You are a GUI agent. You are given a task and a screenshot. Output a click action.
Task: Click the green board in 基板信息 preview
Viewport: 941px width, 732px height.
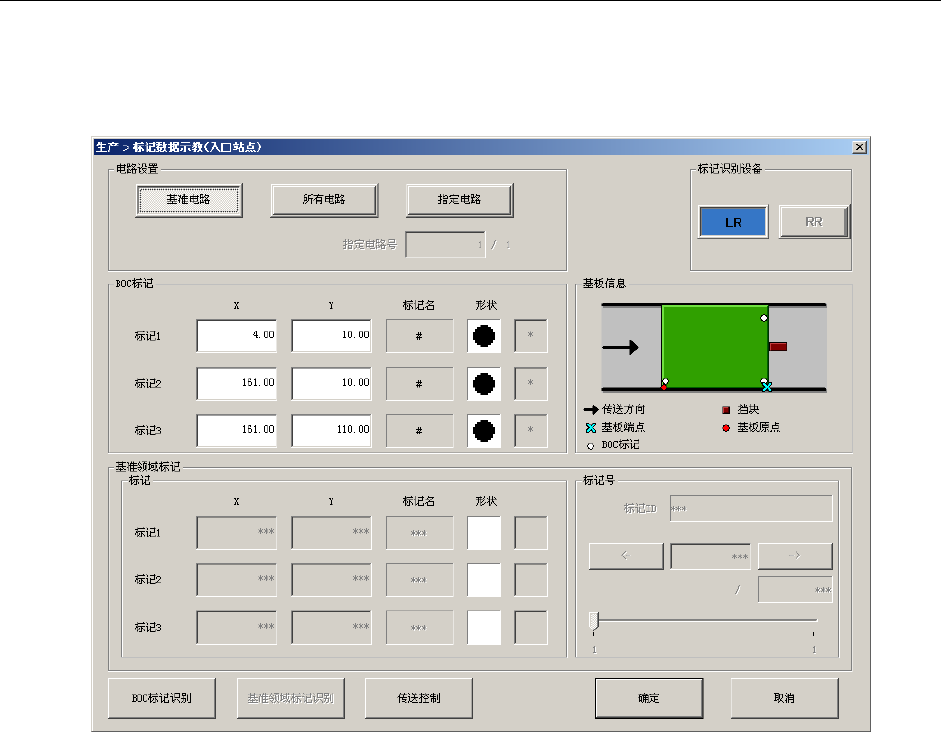(714, 346)
